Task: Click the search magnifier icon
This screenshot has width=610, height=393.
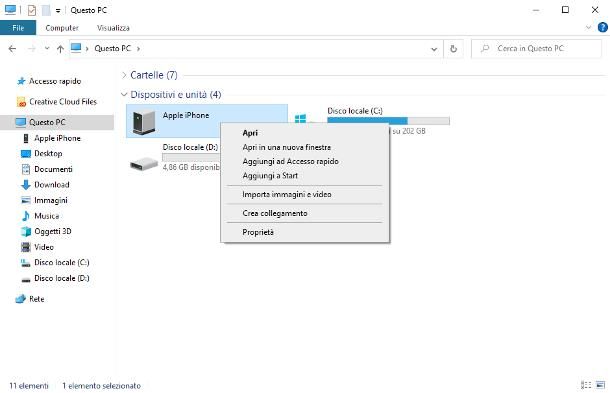Action: click(x=485, y=49)
